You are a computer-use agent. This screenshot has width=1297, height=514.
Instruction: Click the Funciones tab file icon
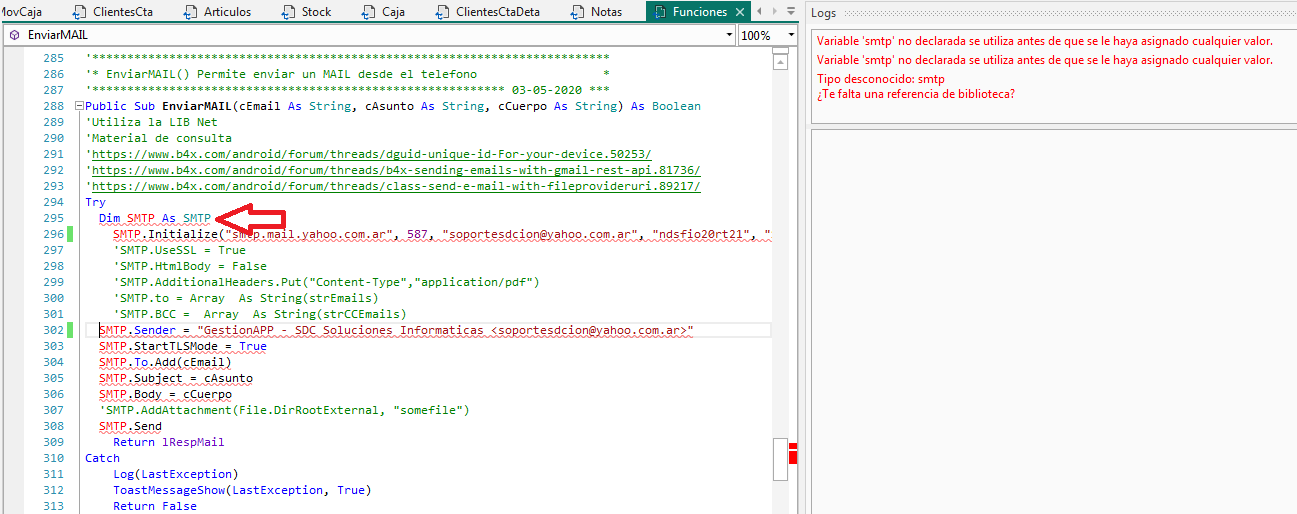pyautogui.click(x=660, y=12)
